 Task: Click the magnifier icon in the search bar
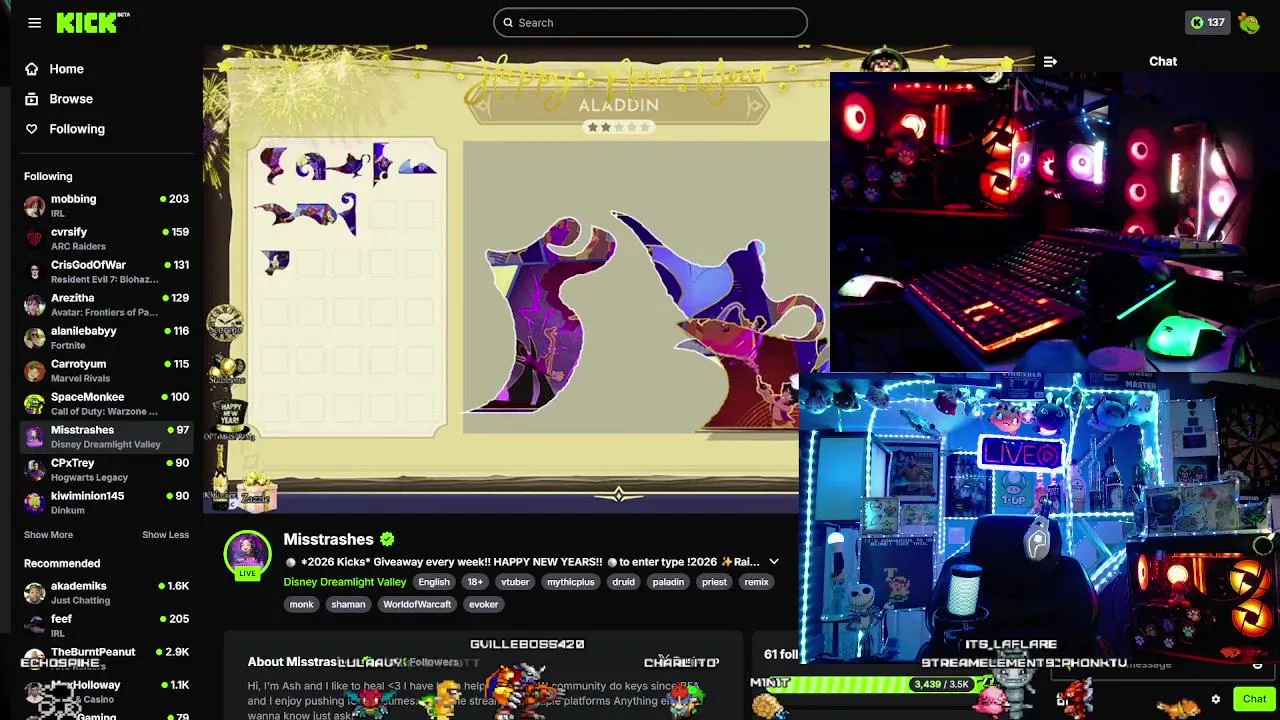point(507,23)
